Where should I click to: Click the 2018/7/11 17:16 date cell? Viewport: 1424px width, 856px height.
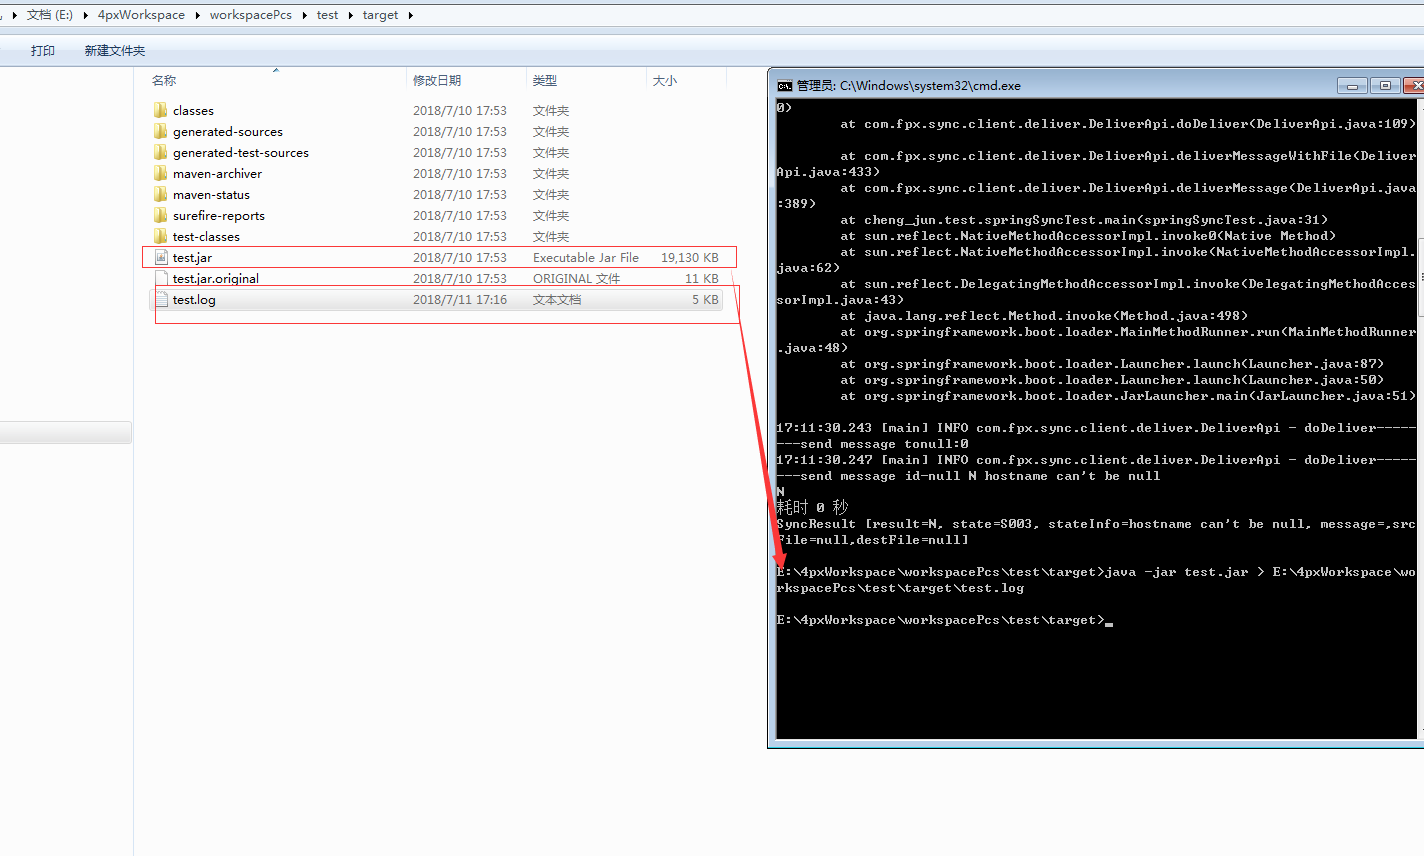point(460,300)
